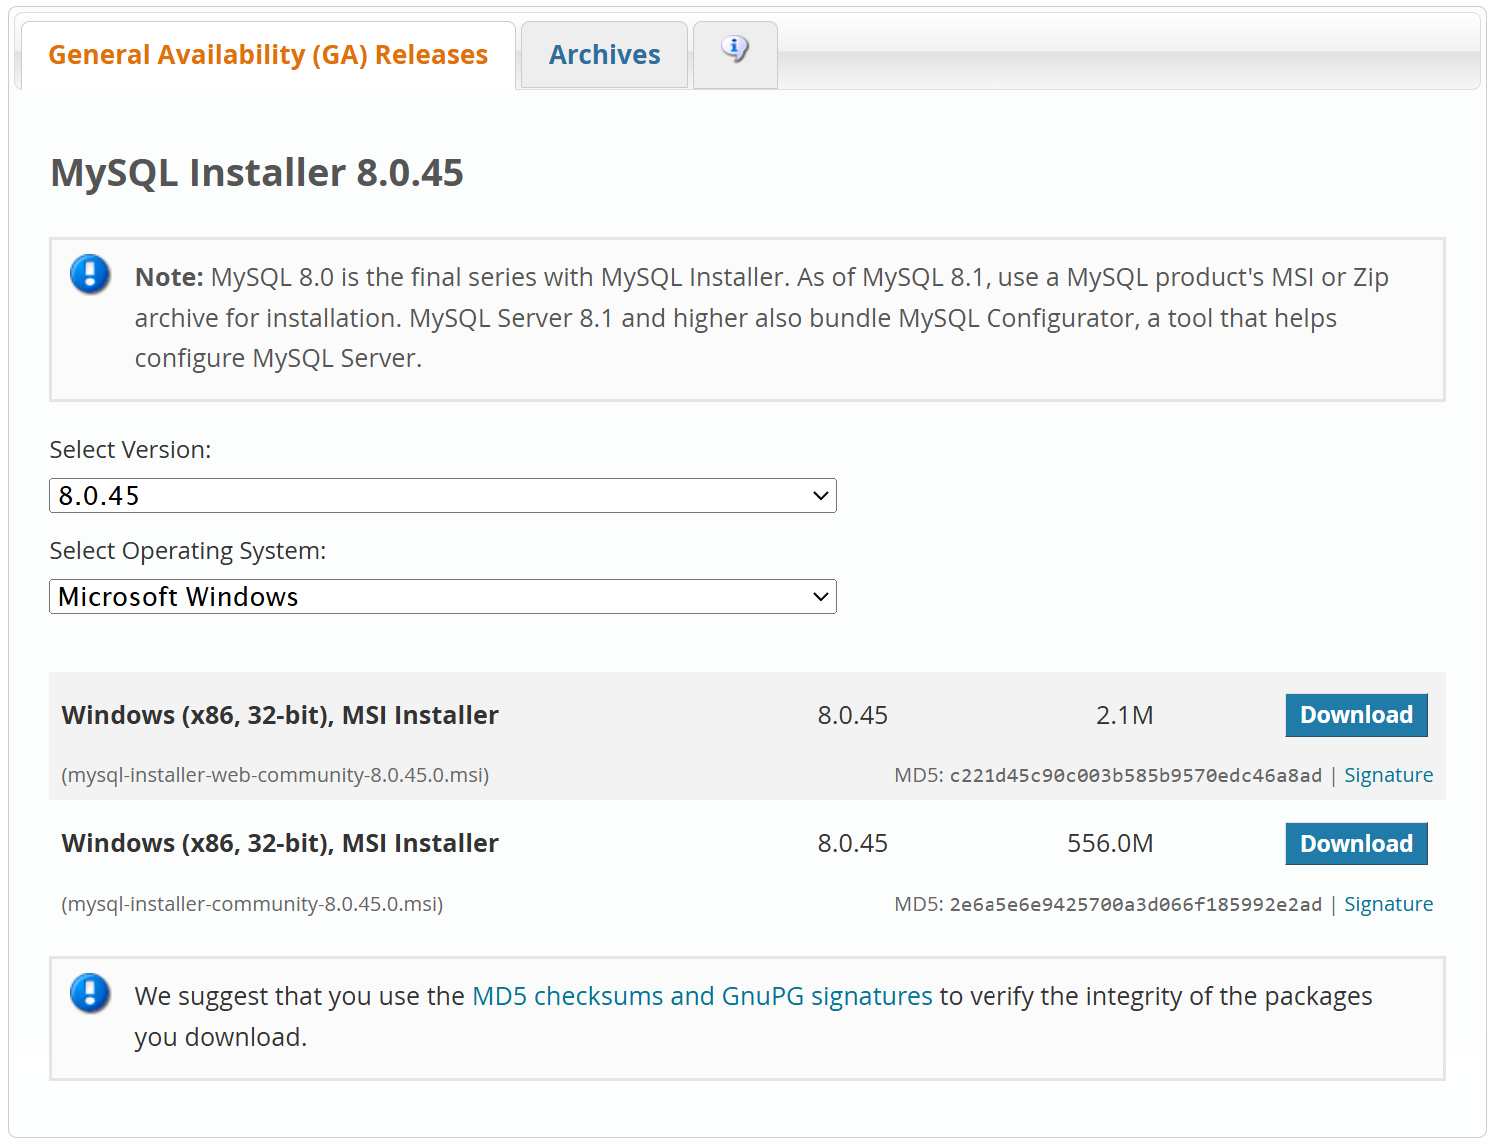Viewport: 1496px width, 1146px height.
Task: Click the 556.0M file size value
Action: tap(1109, 844)
